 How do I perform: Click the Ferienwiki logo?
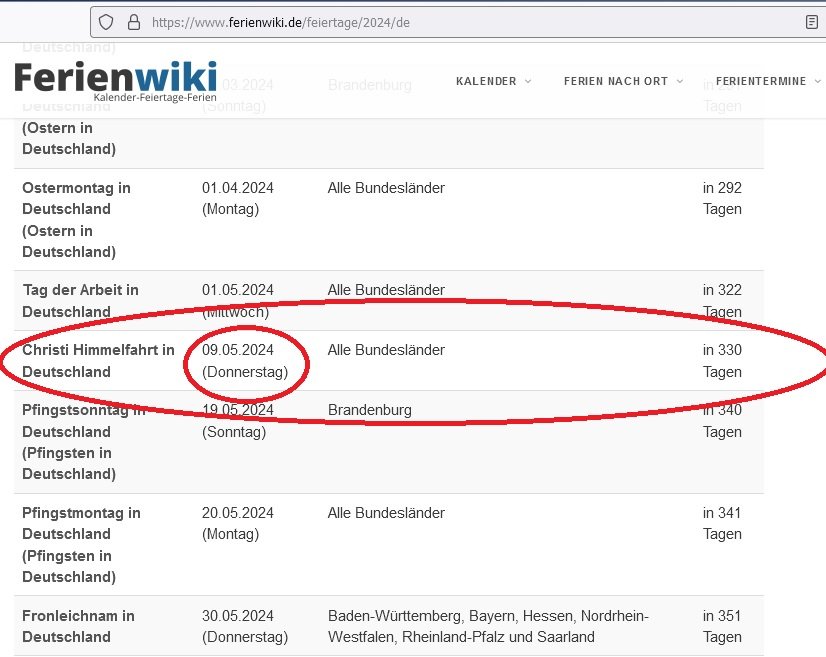pos(115,80)
